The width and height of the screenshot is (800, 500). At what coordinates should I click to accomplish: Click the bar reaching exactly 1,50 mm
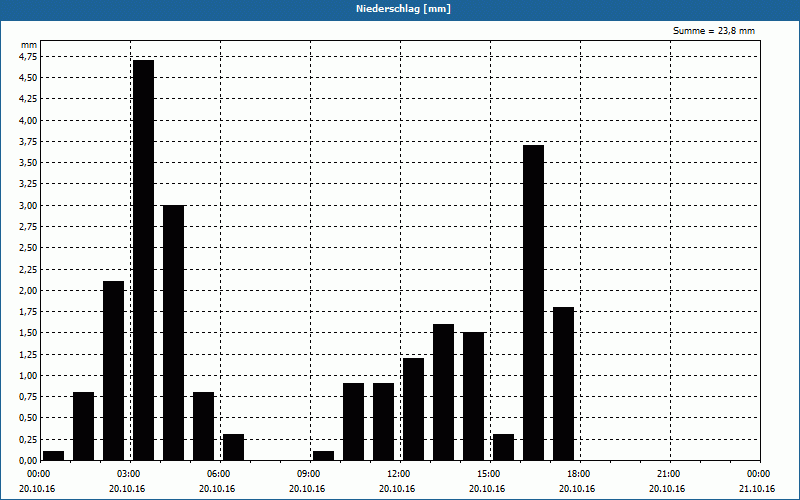[x=473, y=396]
